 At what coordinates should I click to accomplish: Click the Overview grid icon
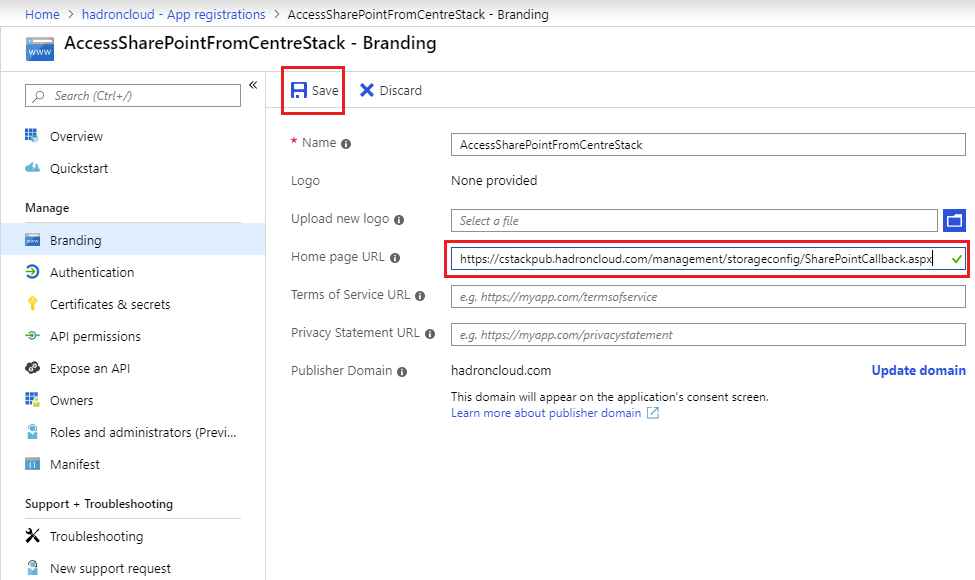click(x=32, y=136)
